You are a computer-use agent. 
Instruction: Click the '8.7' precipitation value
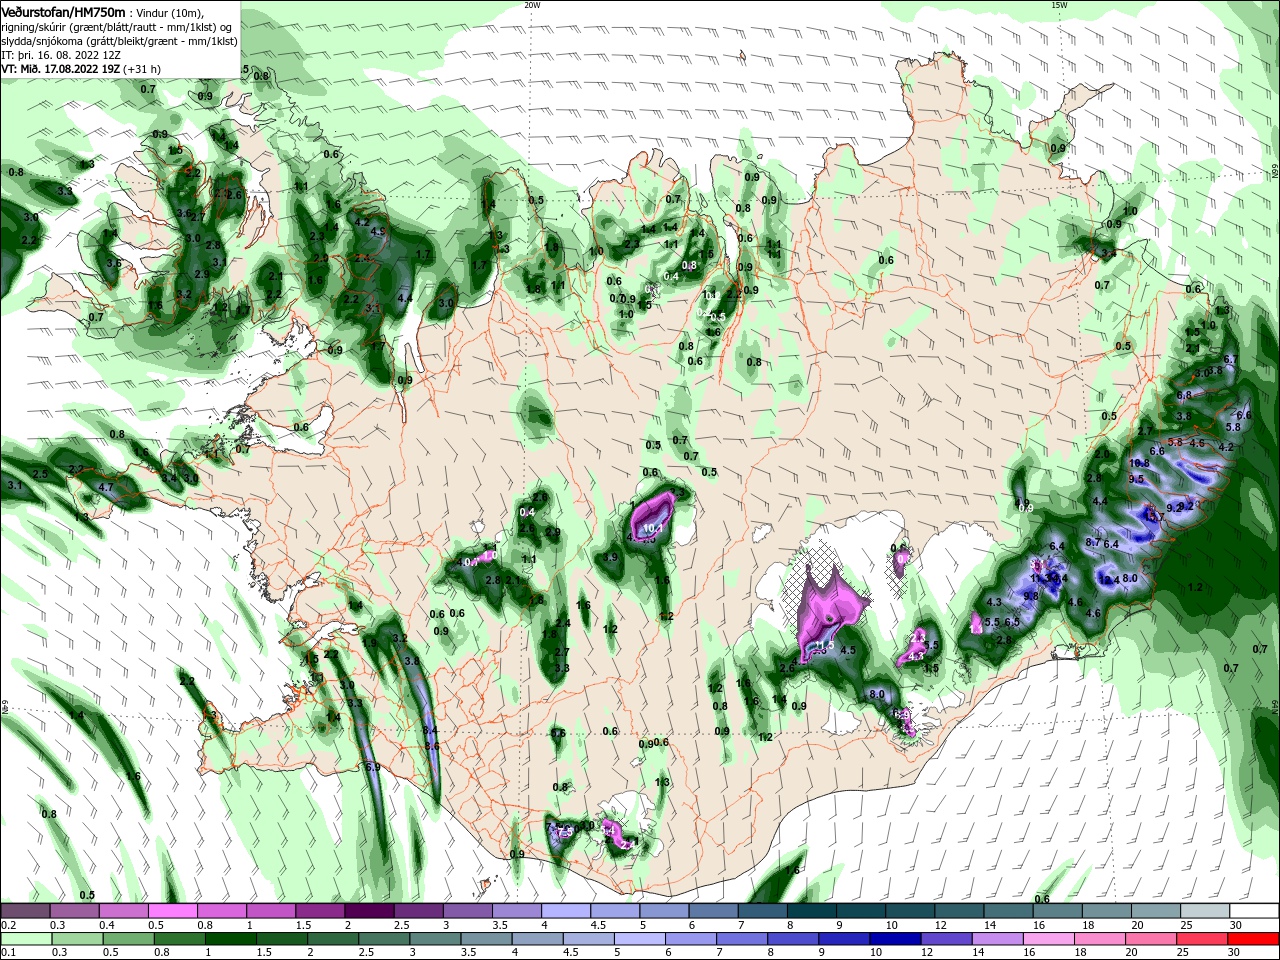coord(1093,542)
